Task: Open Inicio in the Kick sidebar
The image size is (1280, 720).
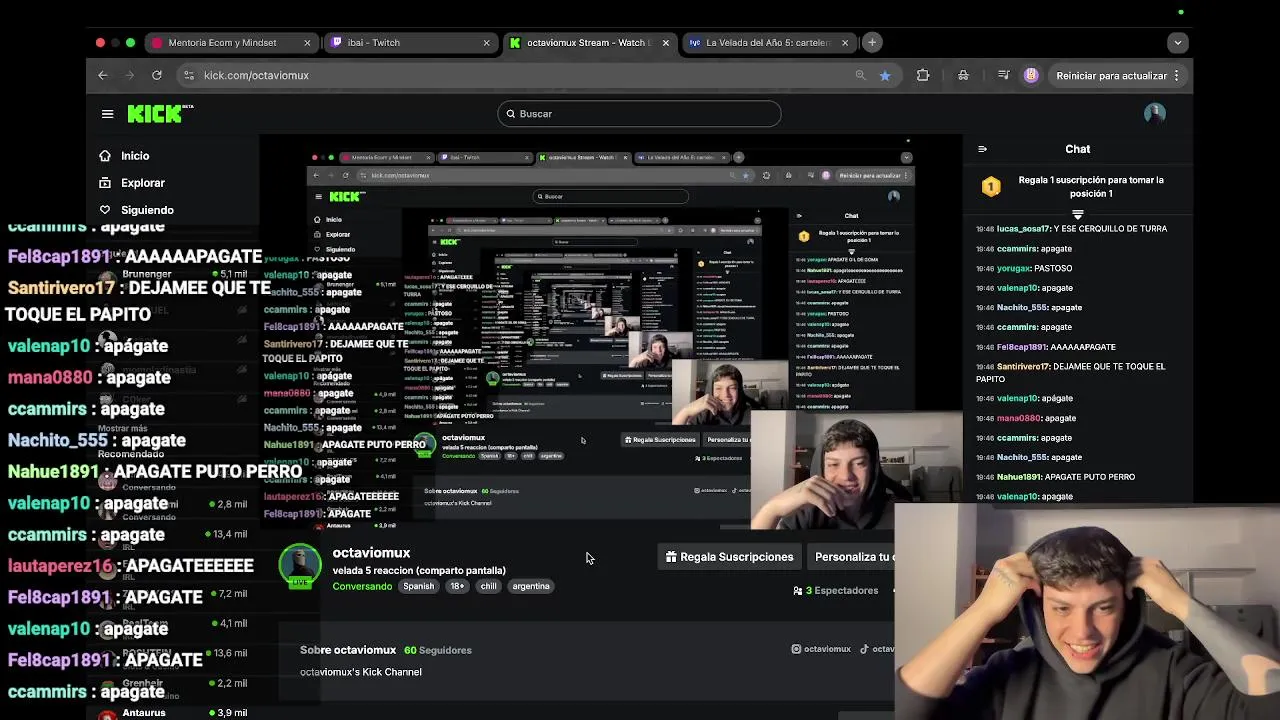Action: [x=135, y=156]
